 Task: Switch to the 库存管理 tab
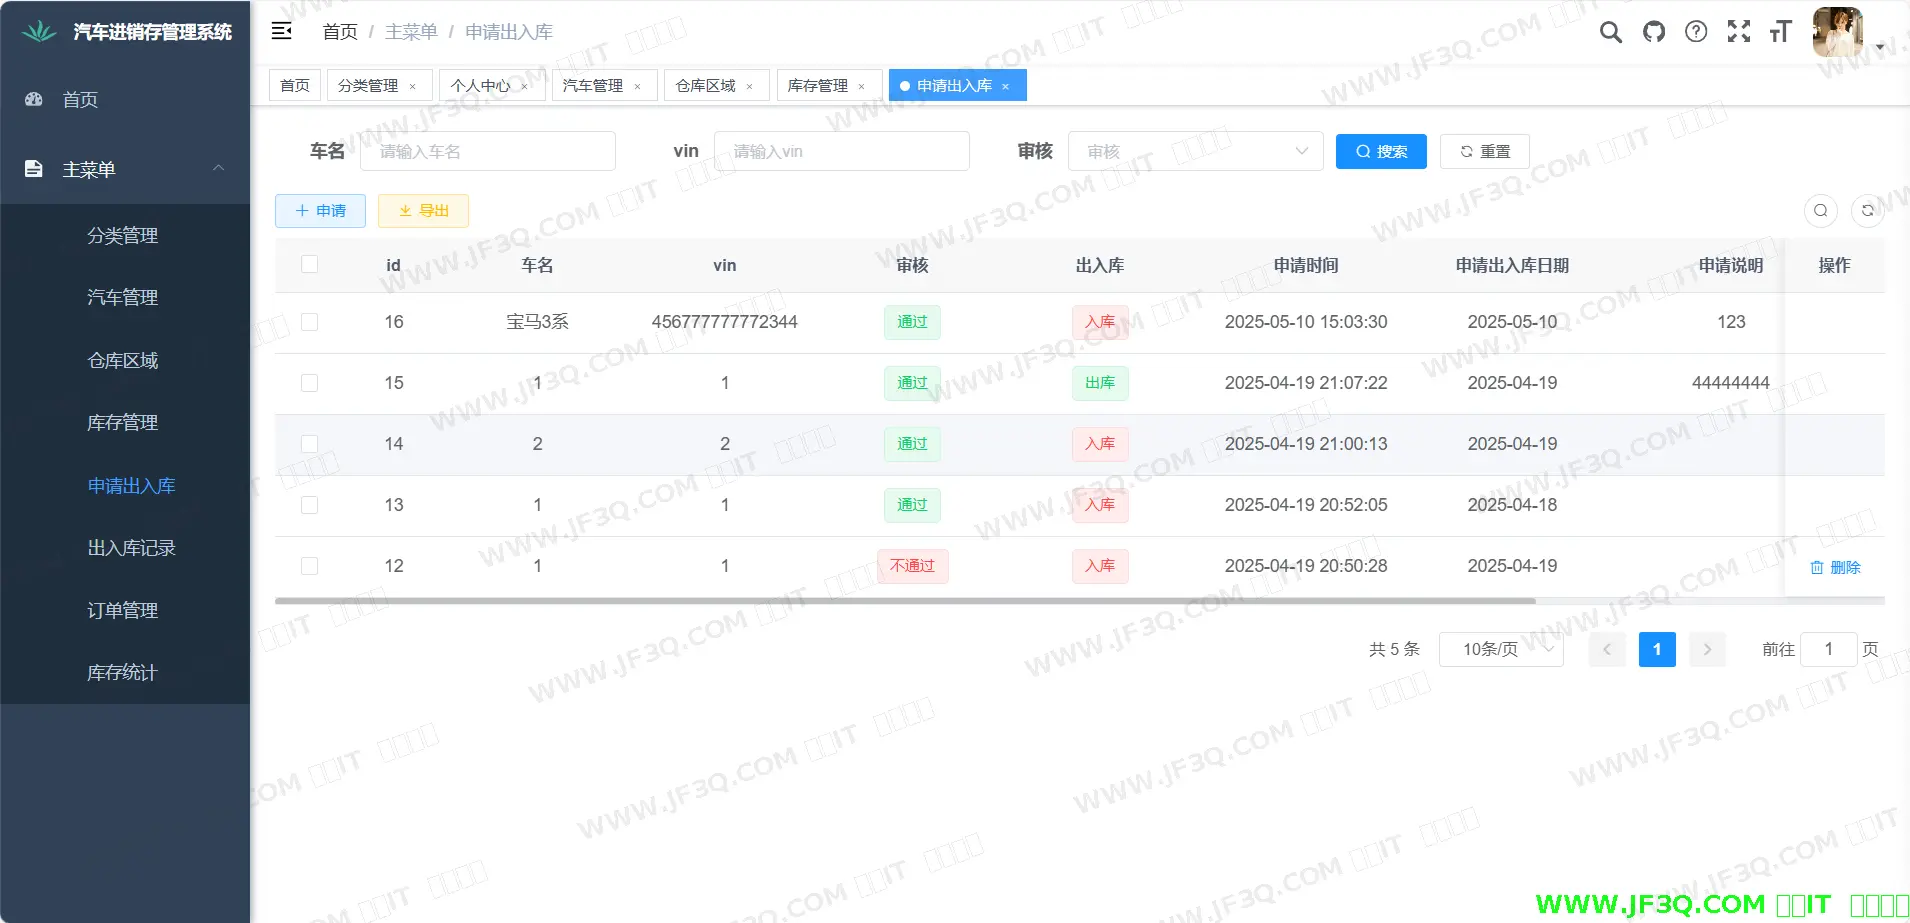pos(817,86)
